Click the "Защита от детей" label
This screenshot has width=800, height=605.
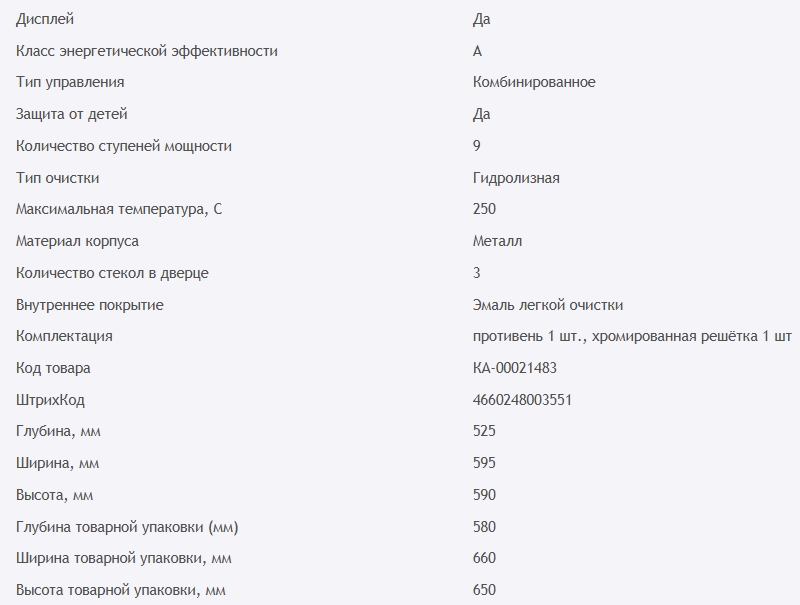coord(72,114)
